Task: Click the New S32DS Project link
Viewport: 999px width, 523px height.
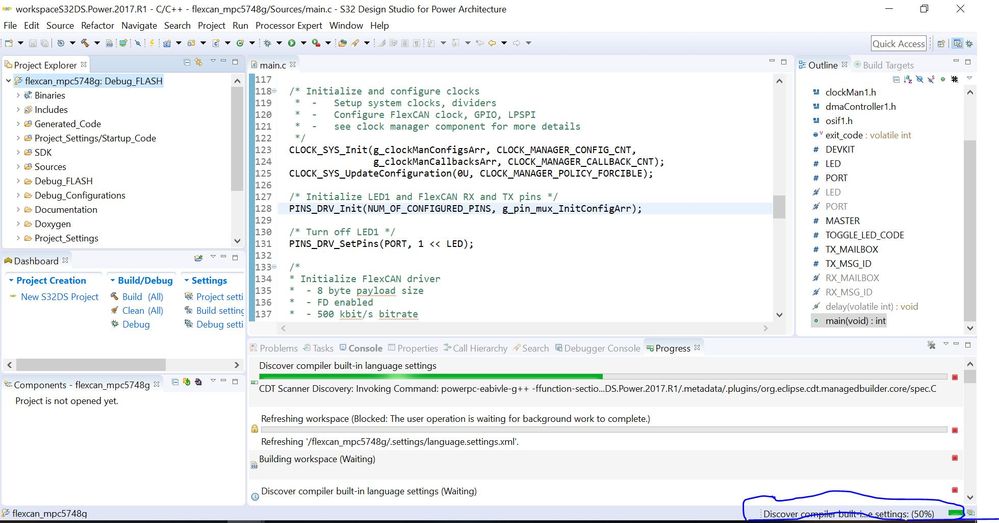Action: (x=59, y=296)
